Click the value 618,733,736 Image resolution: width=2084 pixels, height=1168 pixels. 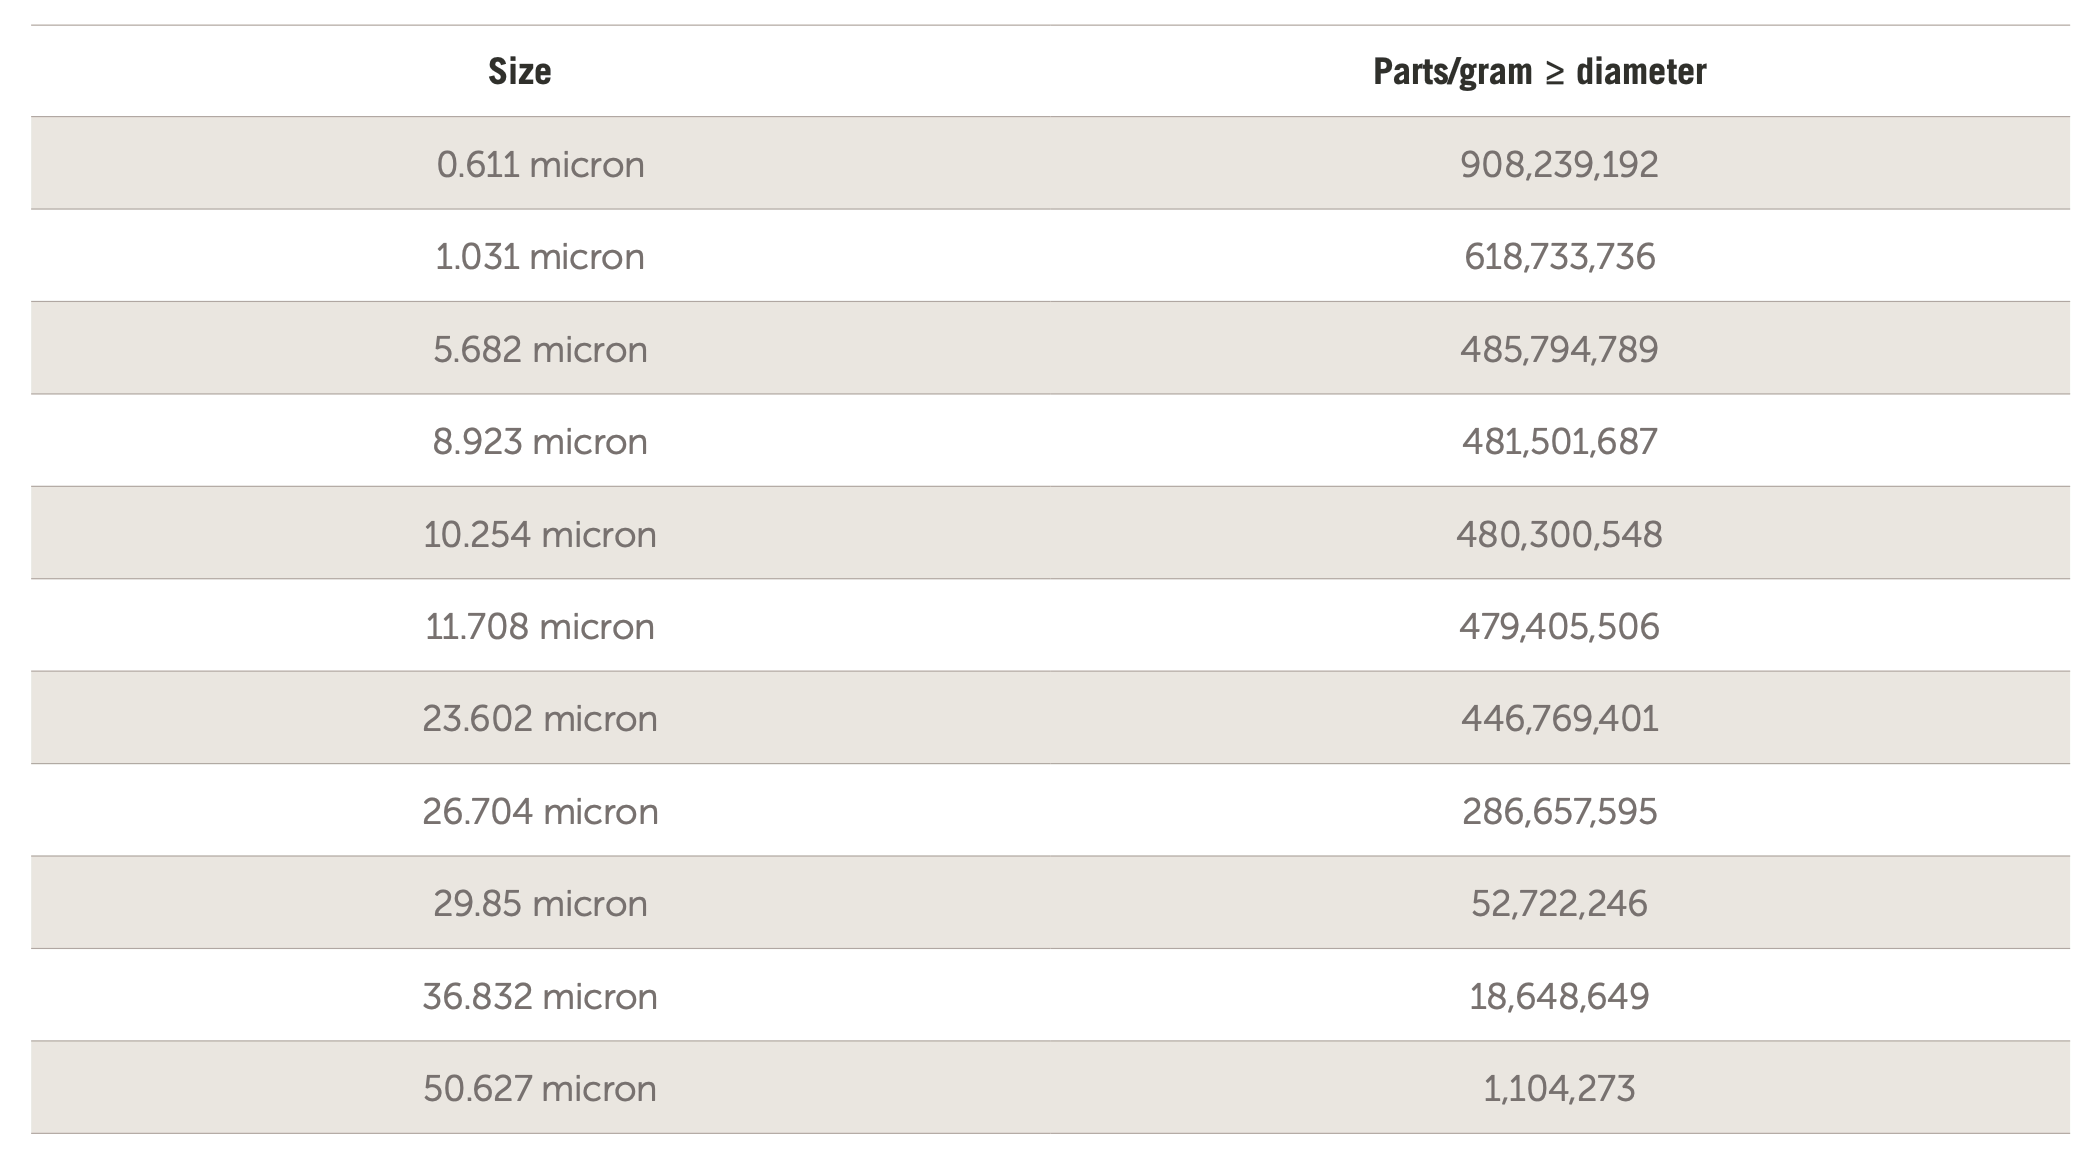coord(1559,257)
